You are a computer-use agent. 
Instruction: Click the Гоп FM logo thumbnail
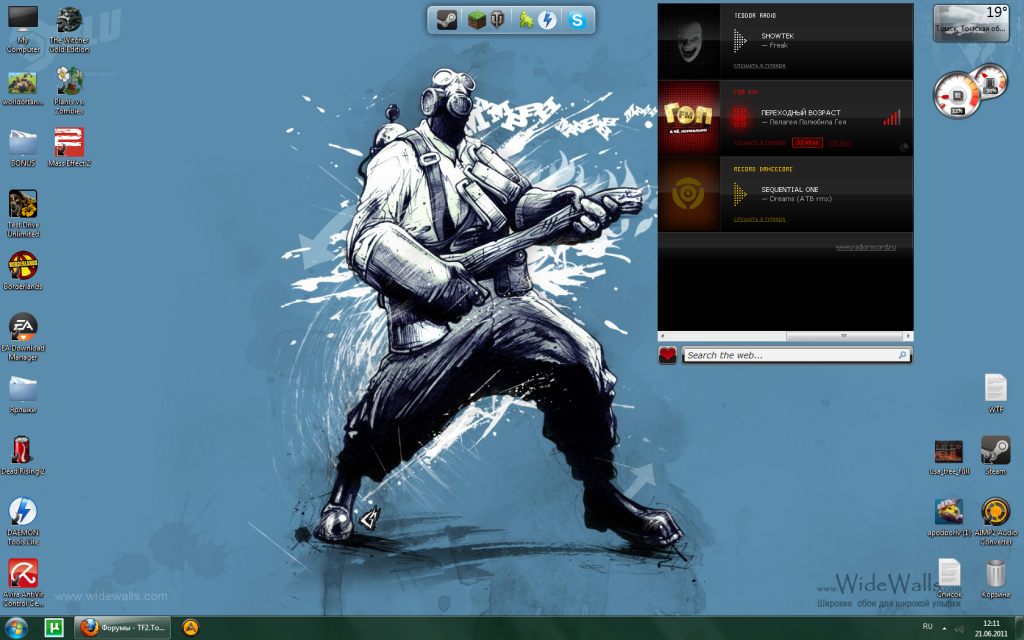click(x=689, y=118)
